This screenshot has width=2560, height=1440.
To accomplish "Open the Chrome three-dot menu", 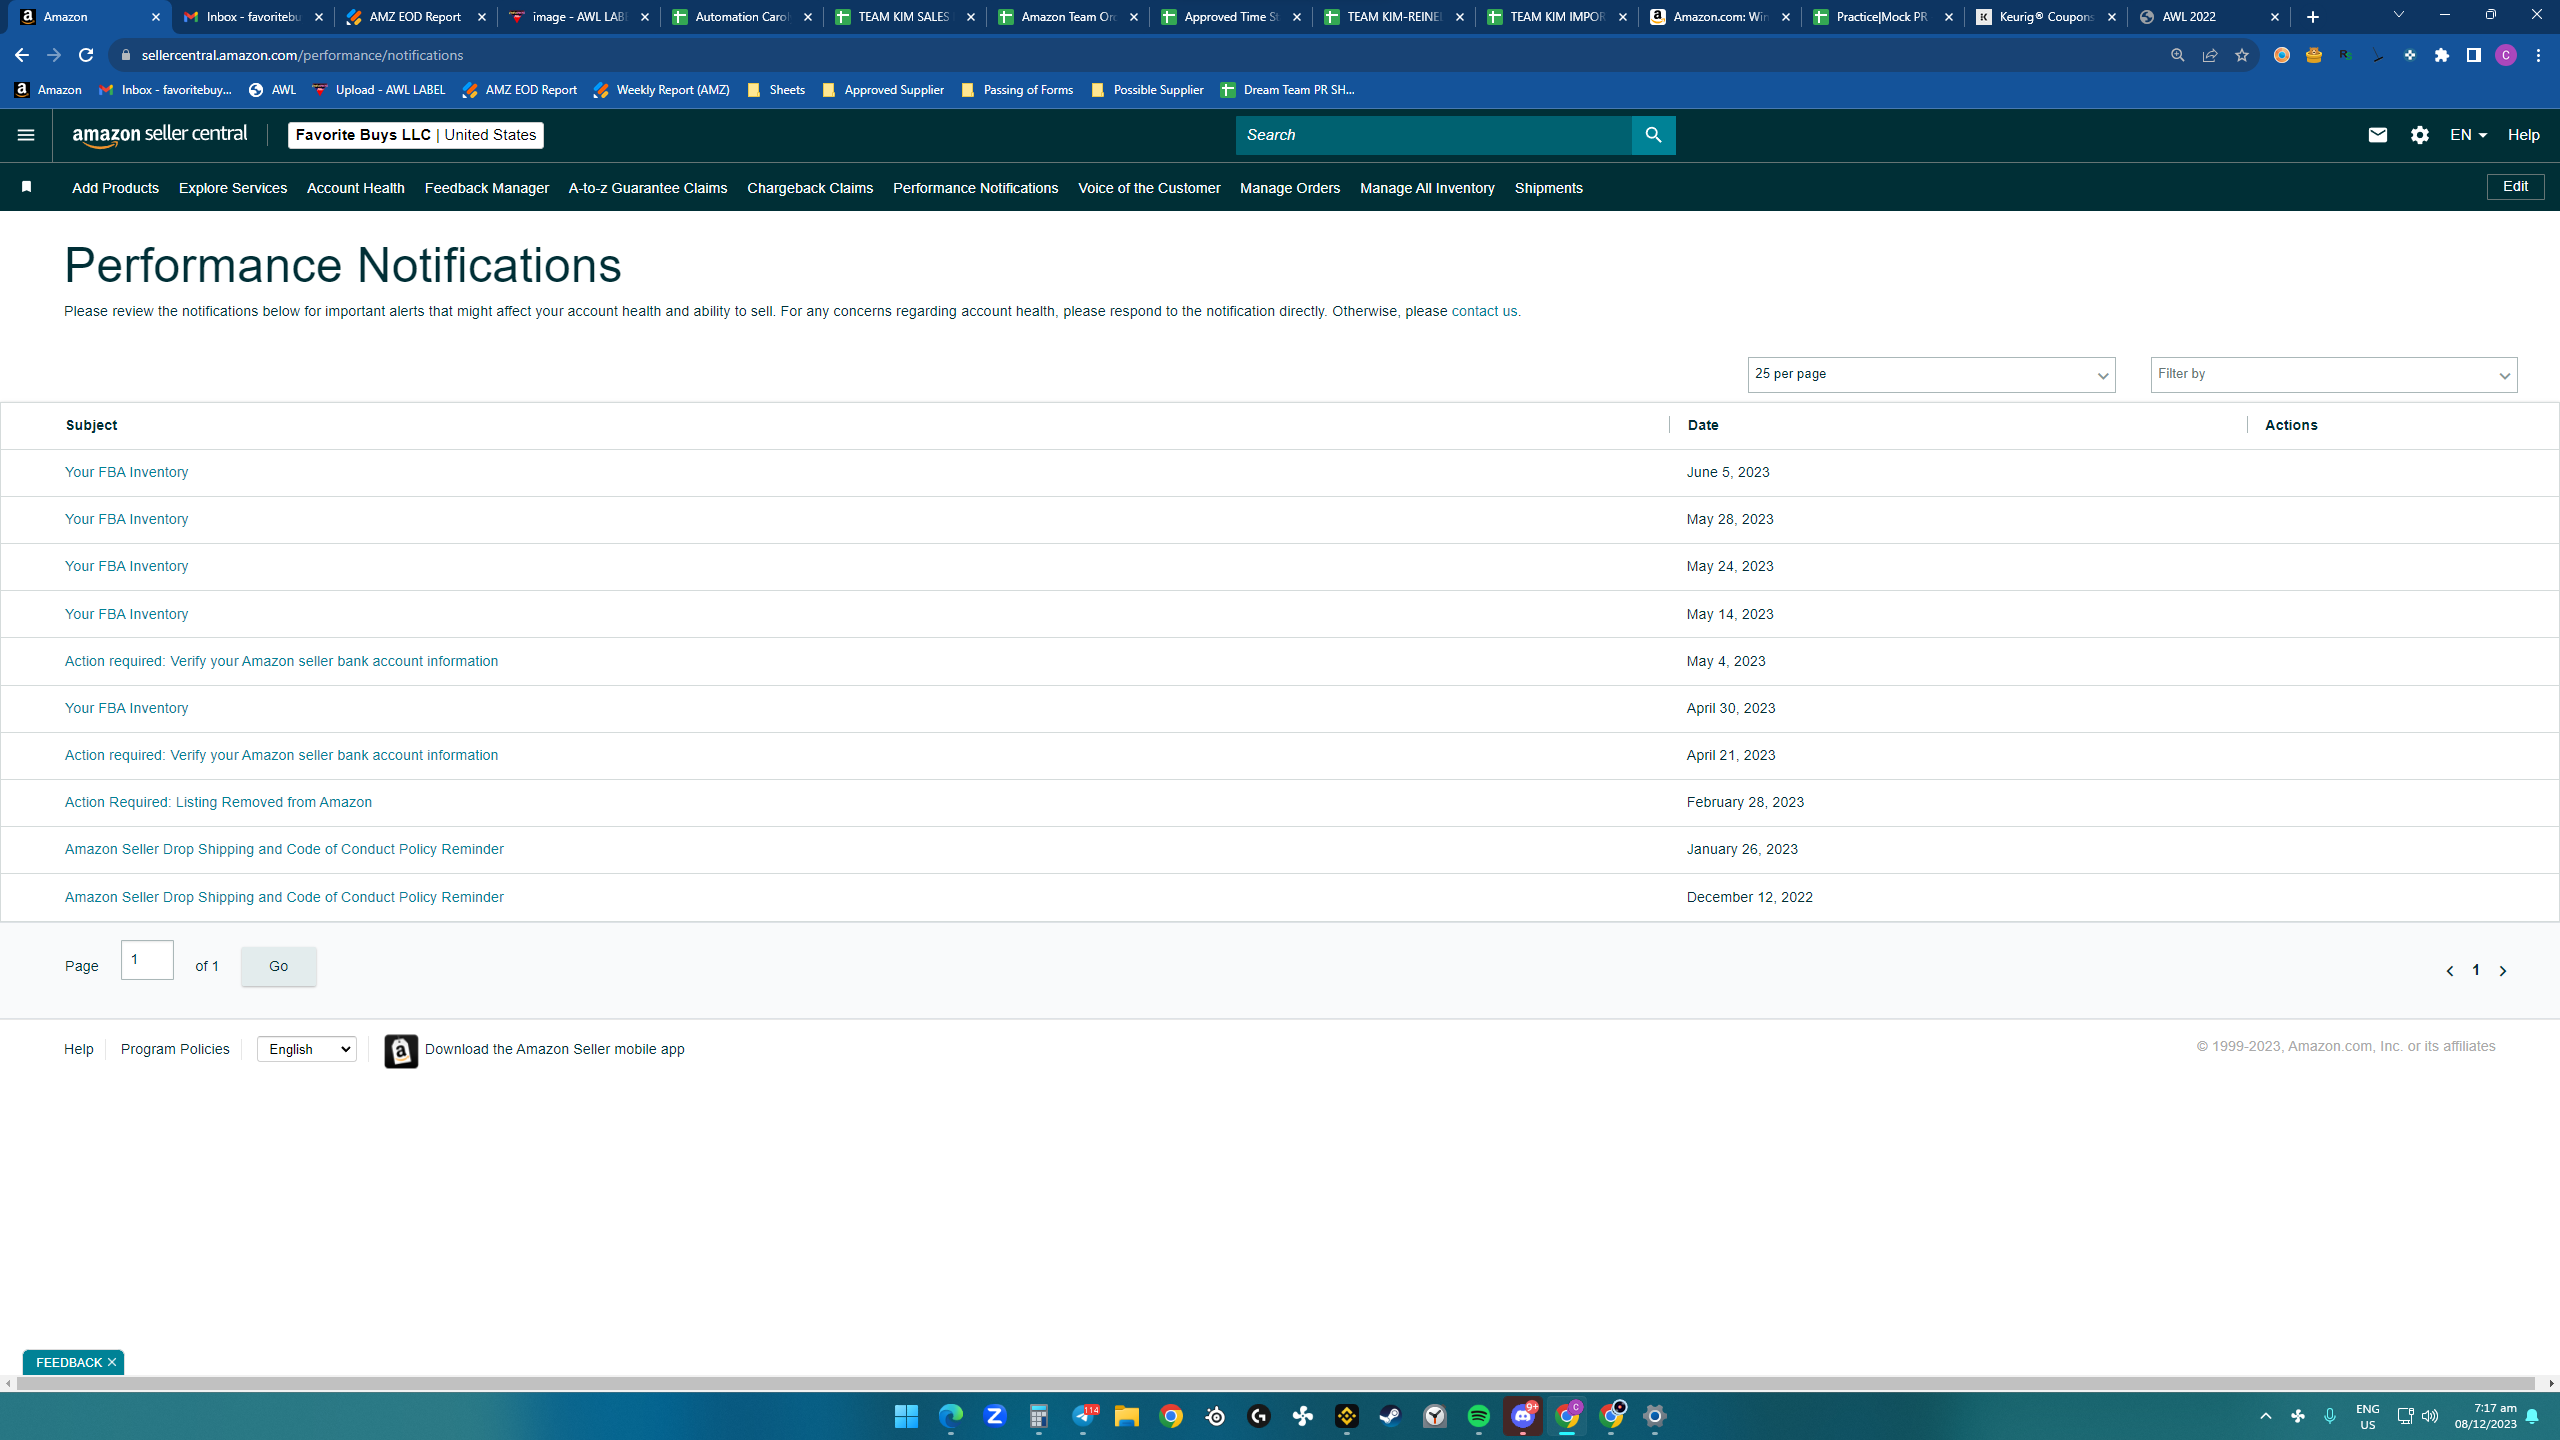I will pyautogui.click(x=2538, y=55).
